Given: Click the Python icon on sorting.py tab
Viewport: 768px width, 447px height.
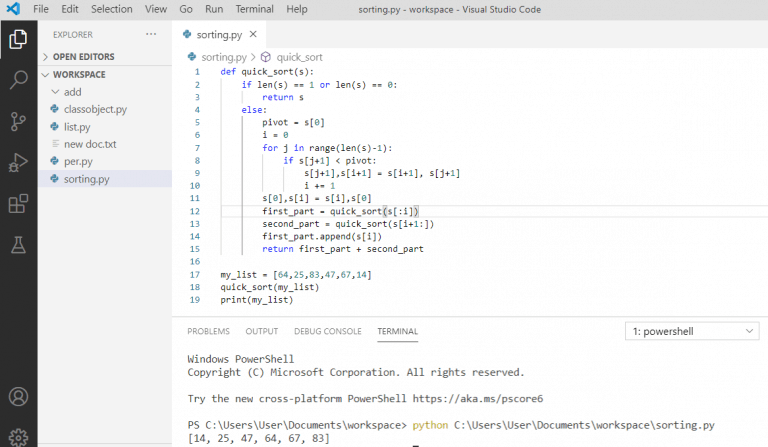Looking at the screenshot, I should [x=187, y=34].
